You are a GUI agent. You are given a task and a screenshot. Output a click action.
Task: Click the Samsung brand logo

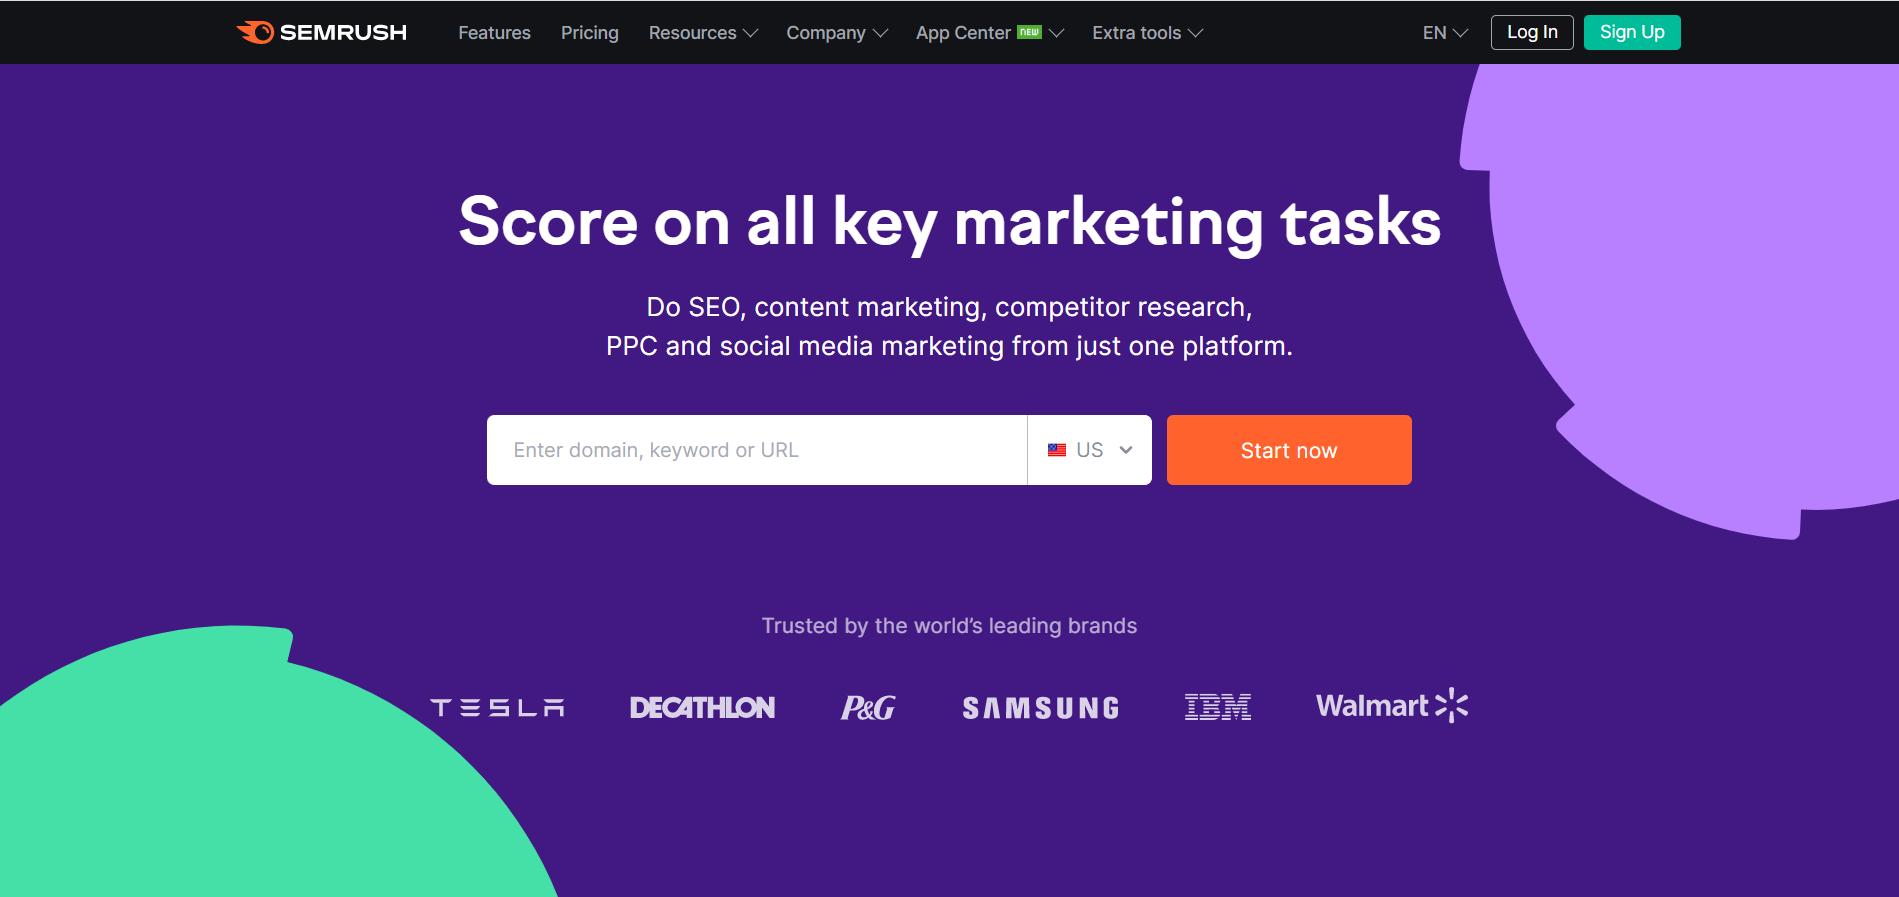(1041, 708)
